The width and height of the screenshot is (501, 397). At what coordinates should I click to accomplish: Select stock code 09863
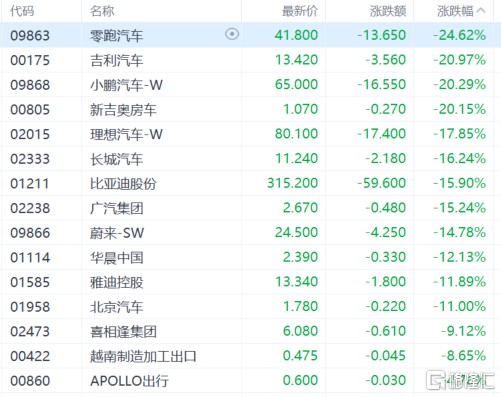click(x=30, y=35)
